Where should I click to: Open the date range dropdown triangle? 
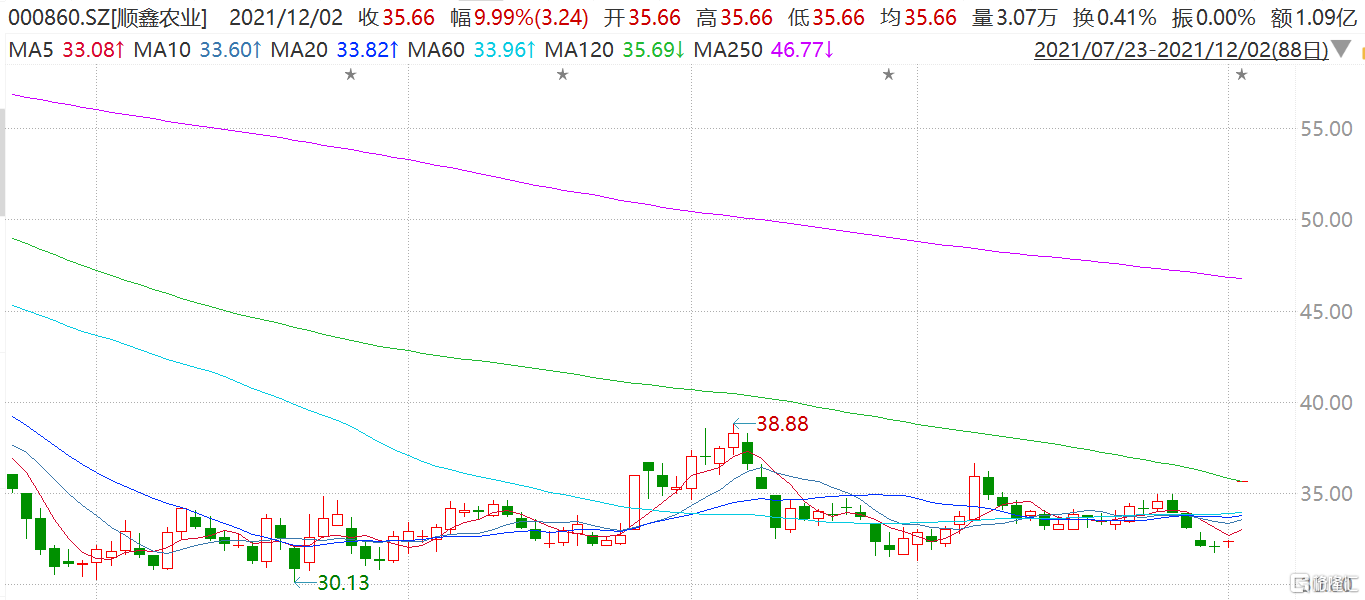[1341, 49]
